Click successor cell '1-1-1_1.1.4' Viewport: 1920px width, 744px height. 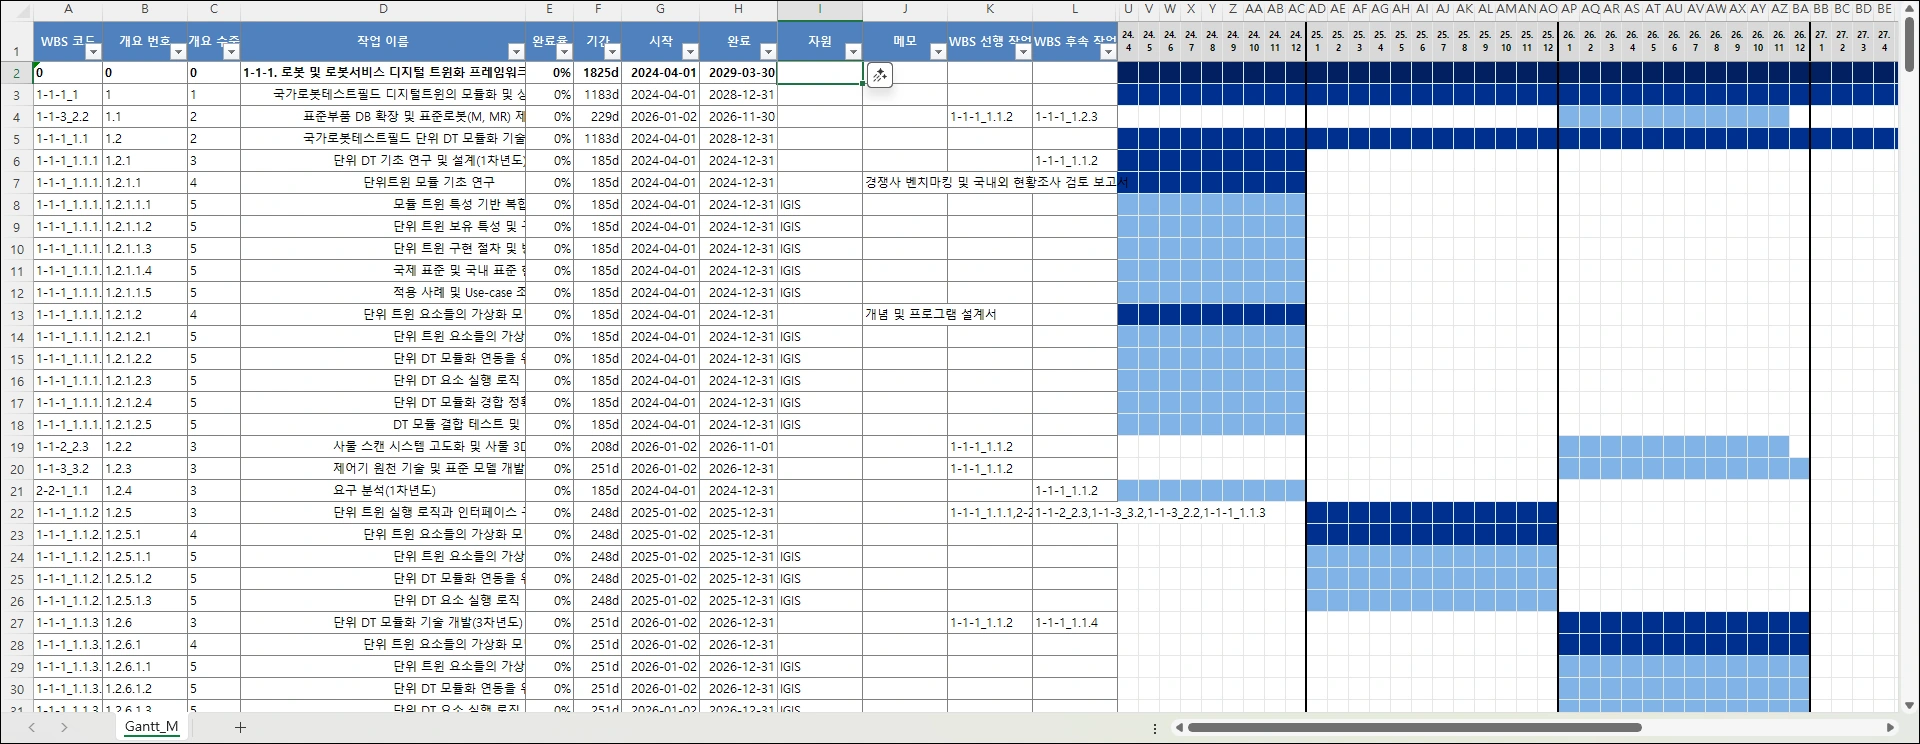point(1075,623)
